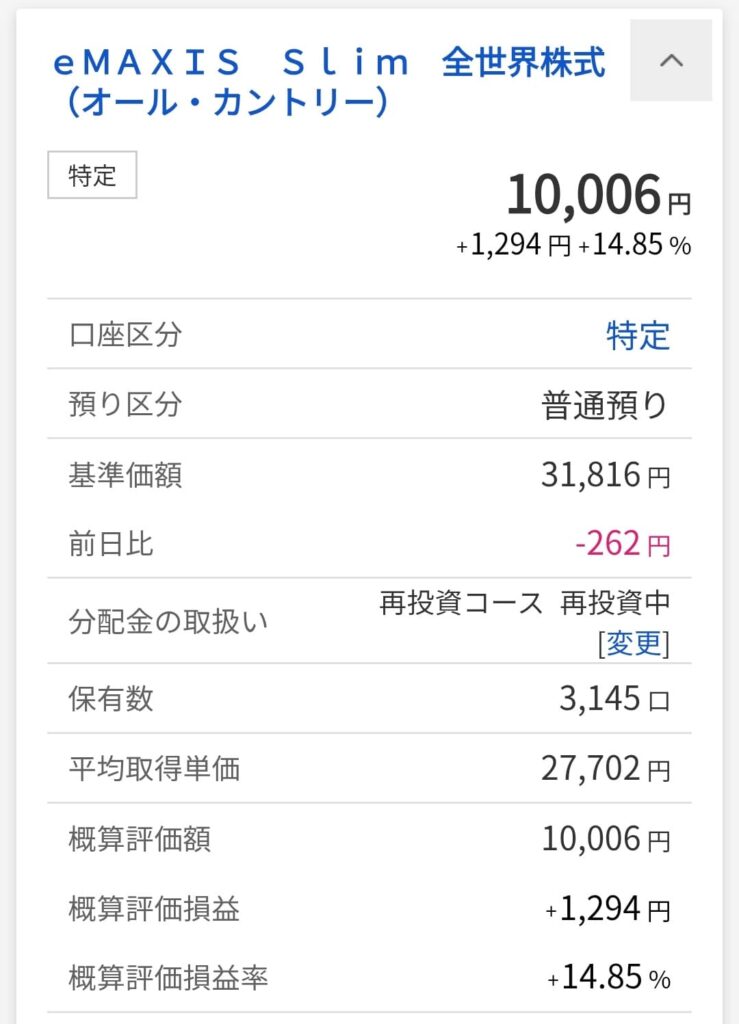Click the 概算評価額 row label
Image resolution: width=739 pixels, height=1024 pixels.
click(140, 839)
